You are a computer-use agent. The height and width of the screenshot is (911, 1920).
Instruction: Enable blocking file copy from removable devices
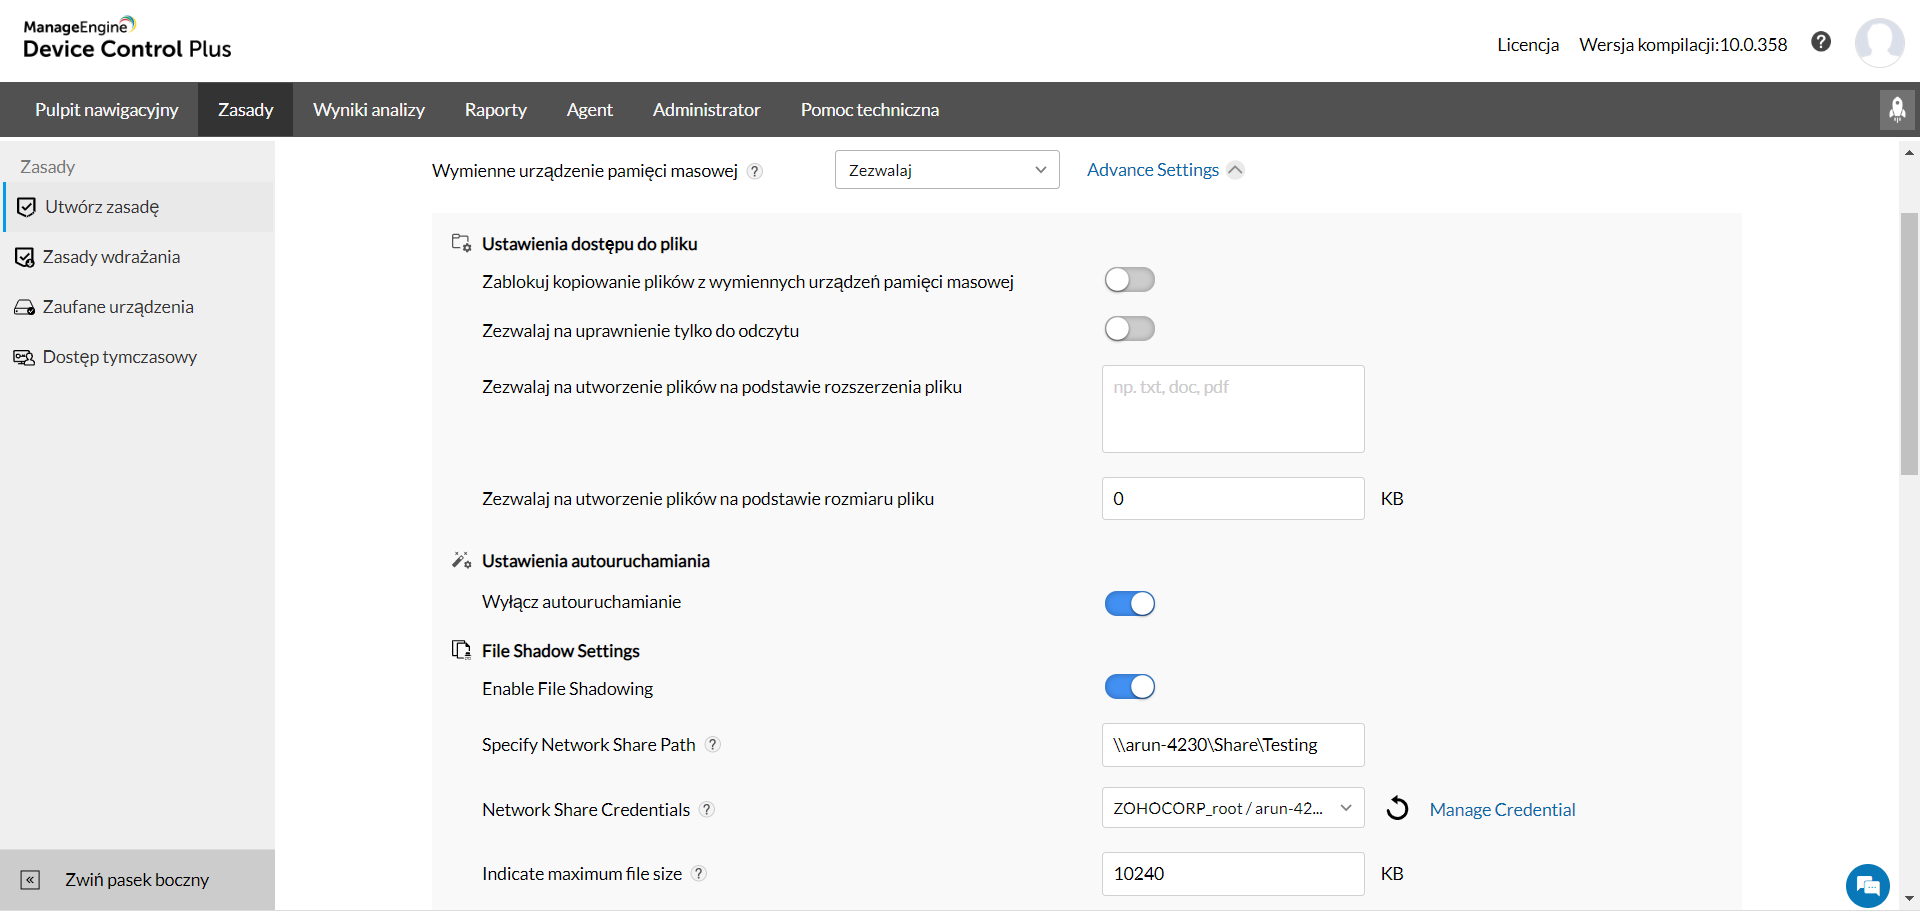pyautogui.click(x=1129, y=280)
